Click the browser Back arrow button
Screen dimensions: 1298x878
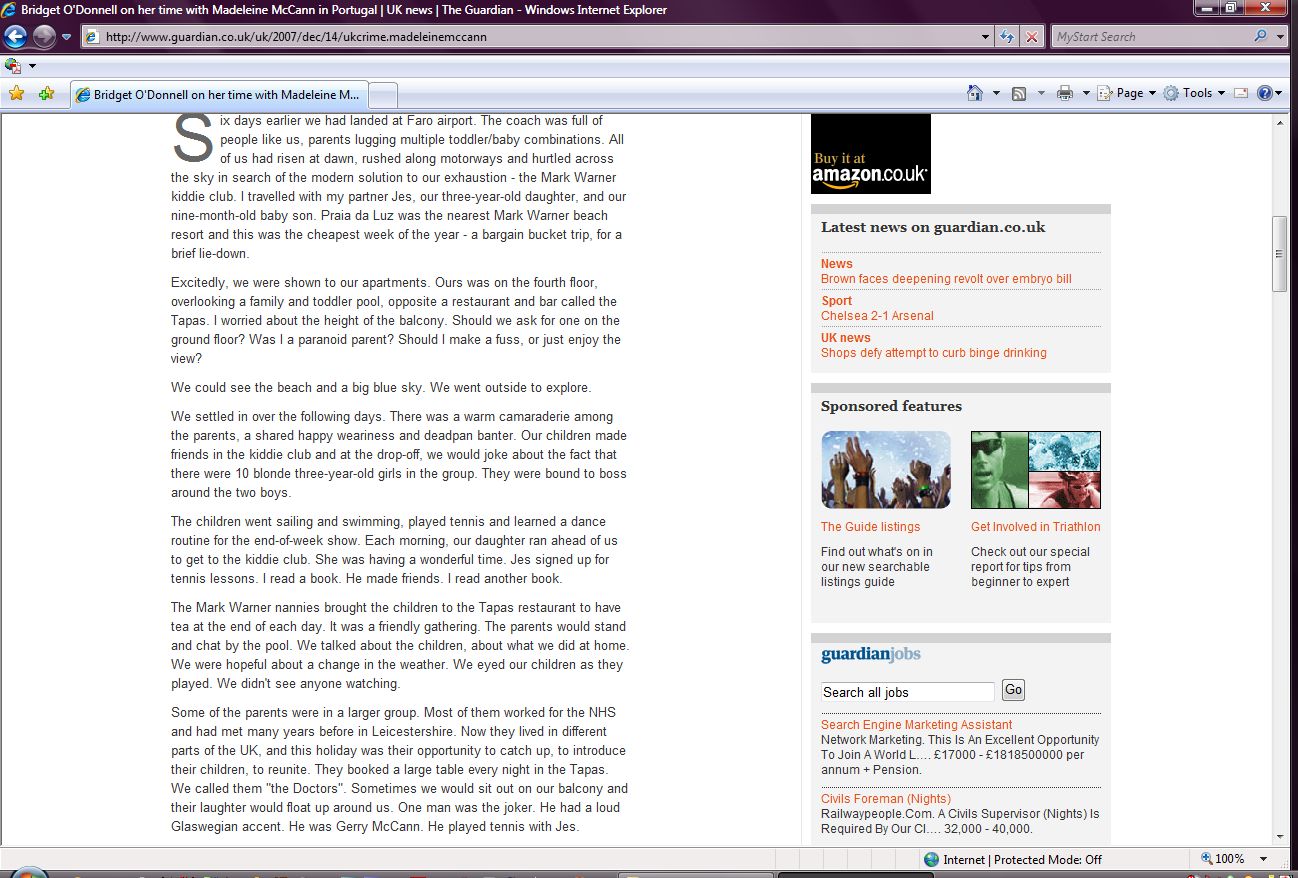pyautogui.click(x=15, y=37)
